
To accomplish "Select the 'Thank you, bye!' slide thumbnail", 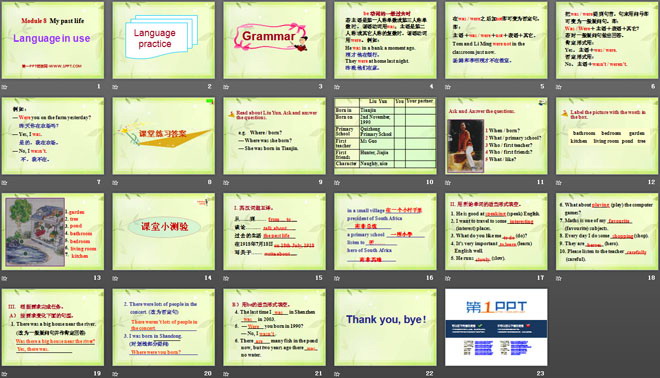I will tap(385, 327).
